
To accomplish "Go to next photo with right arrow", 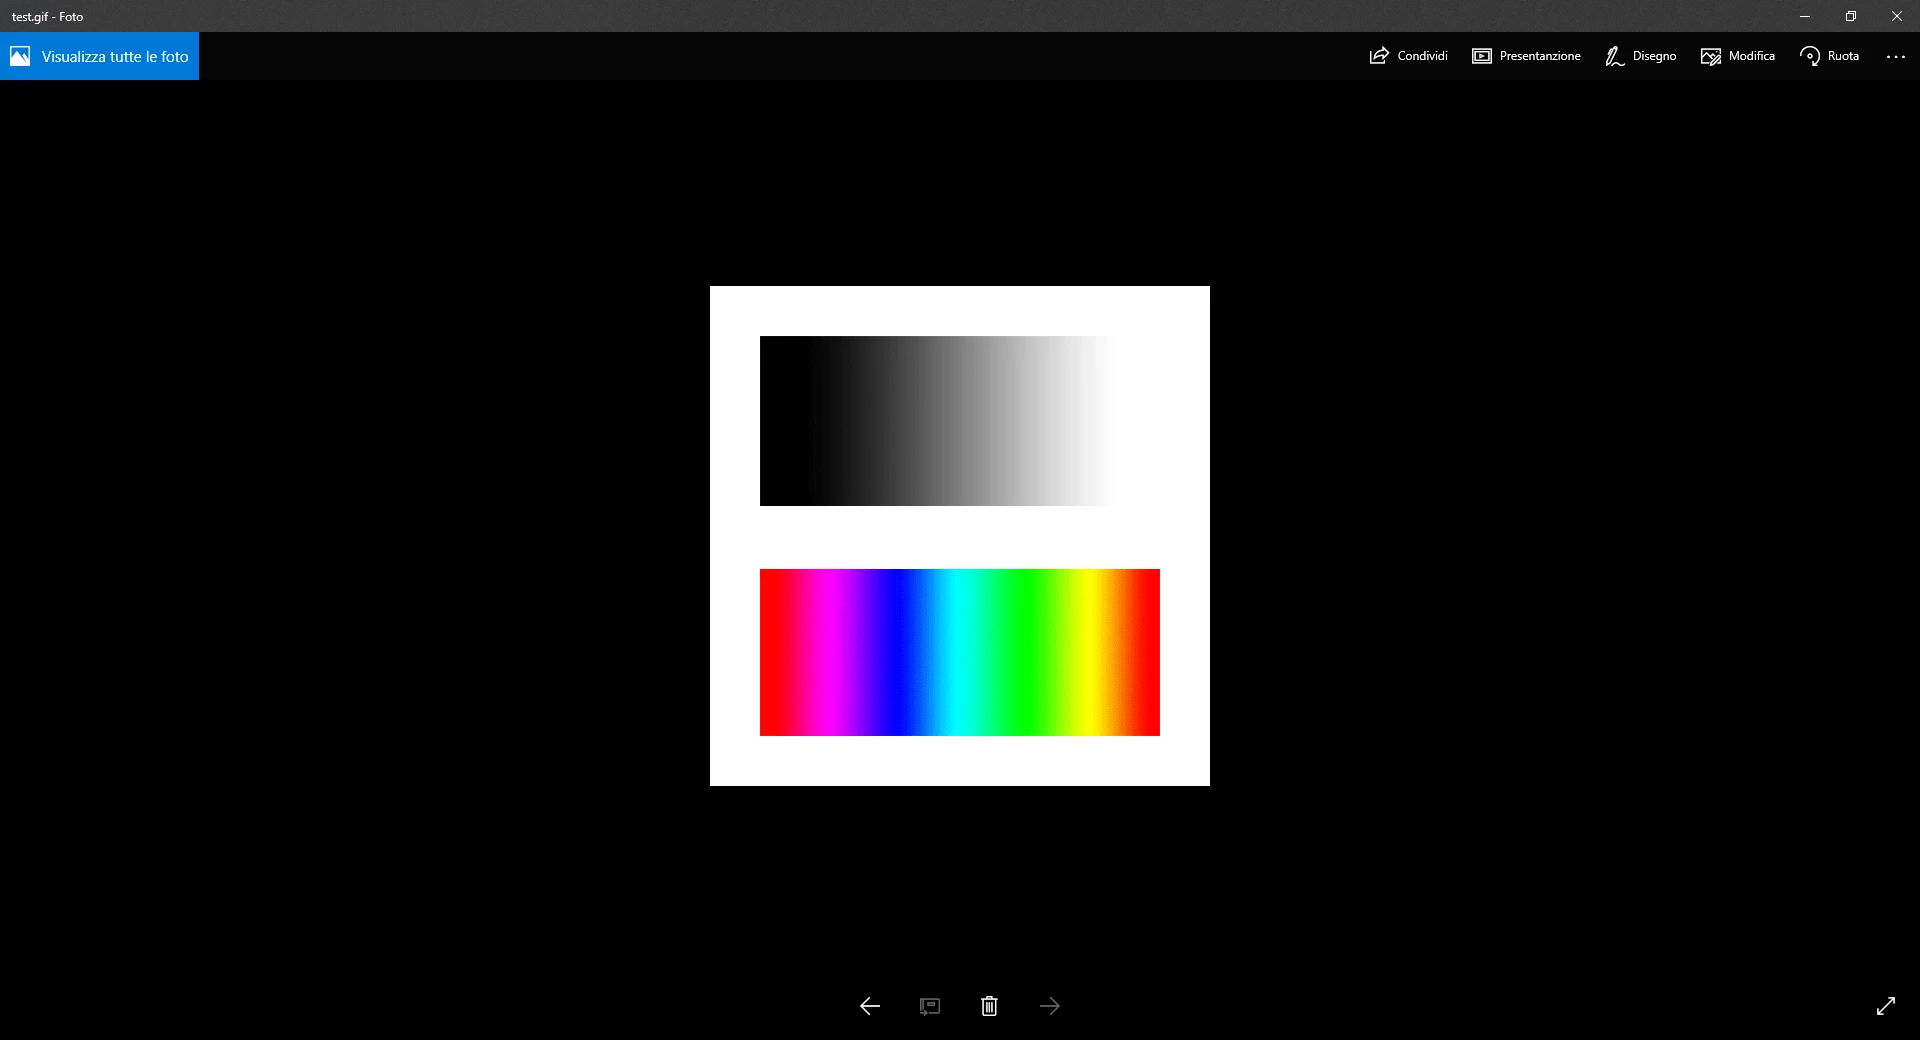I will [x=1050, y=1006].
